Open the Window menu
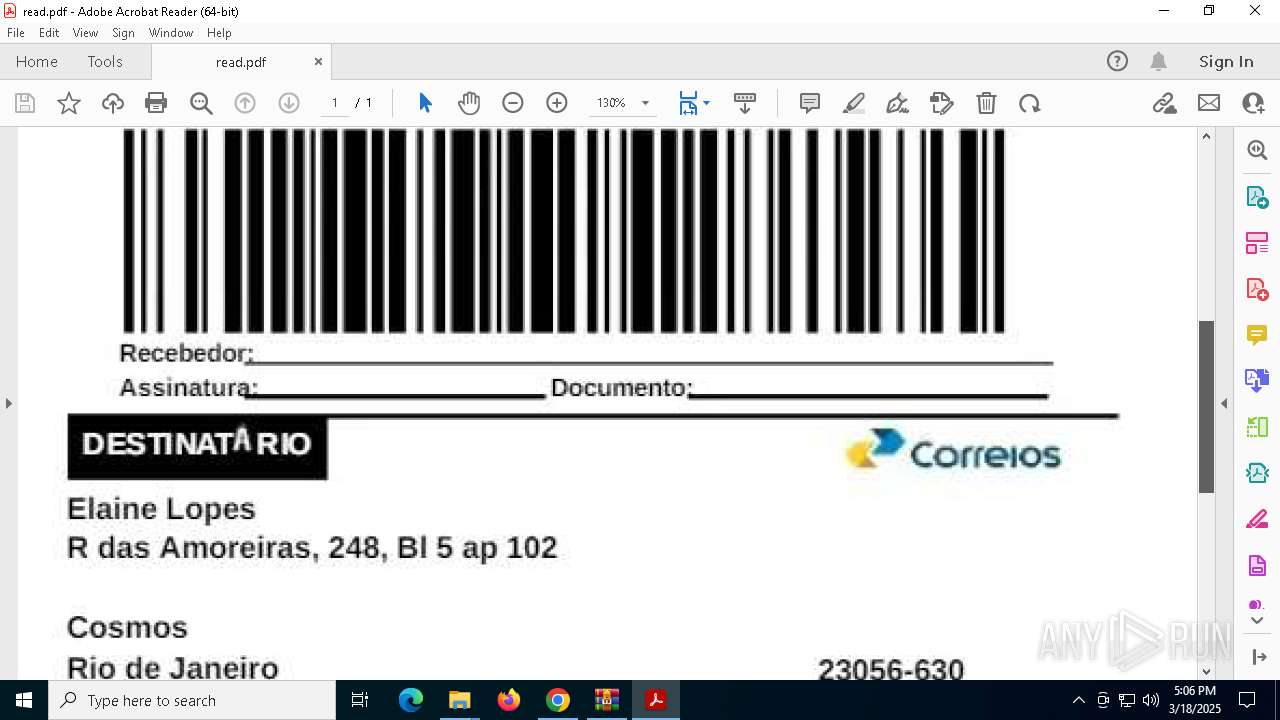Viewport: 1280px width, 720px height. click(x=171, y=33)
